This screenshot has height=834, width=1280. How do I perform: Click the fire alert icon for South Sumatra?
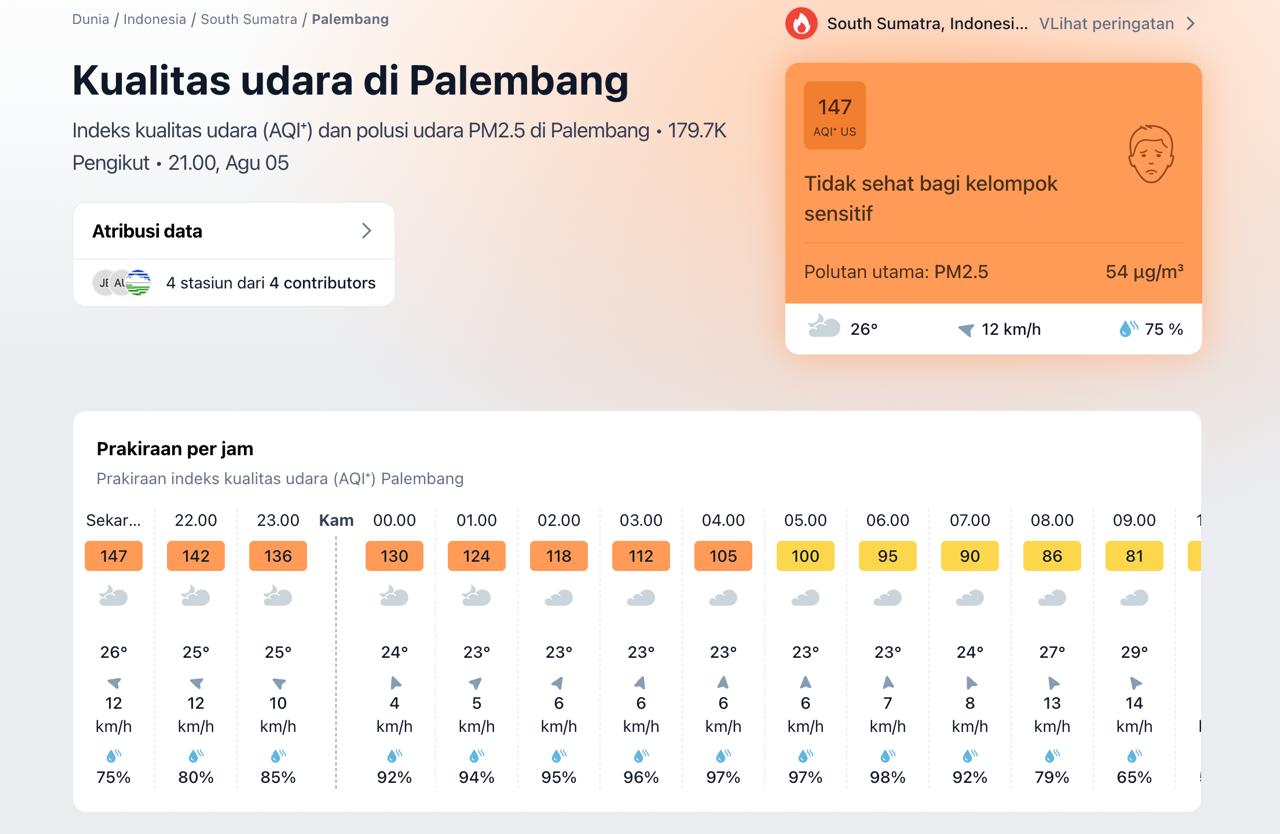click(x=801, y=23)
